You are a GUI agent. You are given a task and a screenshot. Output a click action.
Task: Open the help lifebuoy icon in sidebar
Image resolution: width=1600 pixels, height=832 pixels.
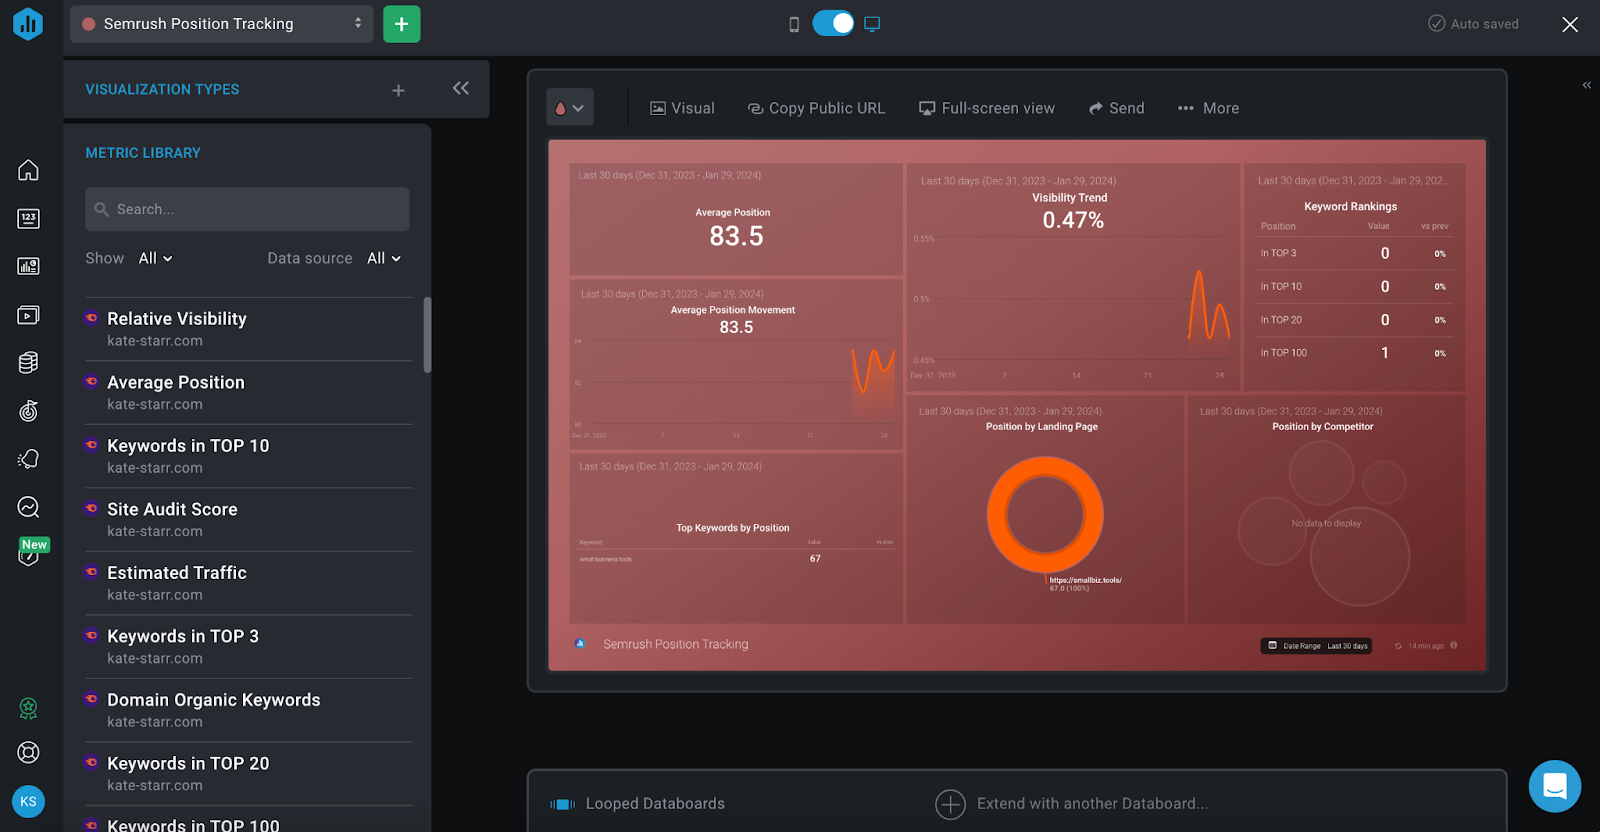pos(28,753)
